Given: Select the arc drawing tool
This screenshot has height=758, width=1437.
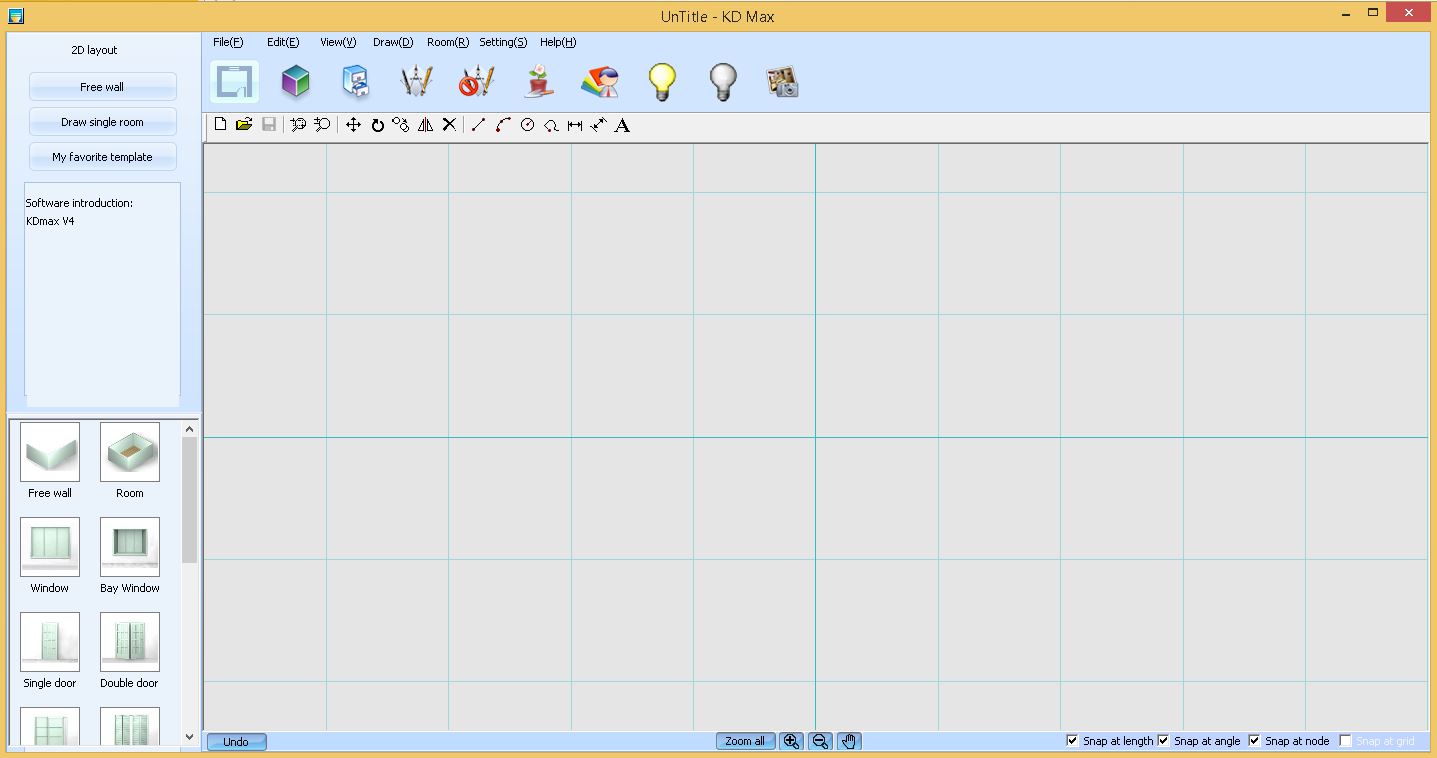Looking at the screenshot, I should tap(503, 125).
